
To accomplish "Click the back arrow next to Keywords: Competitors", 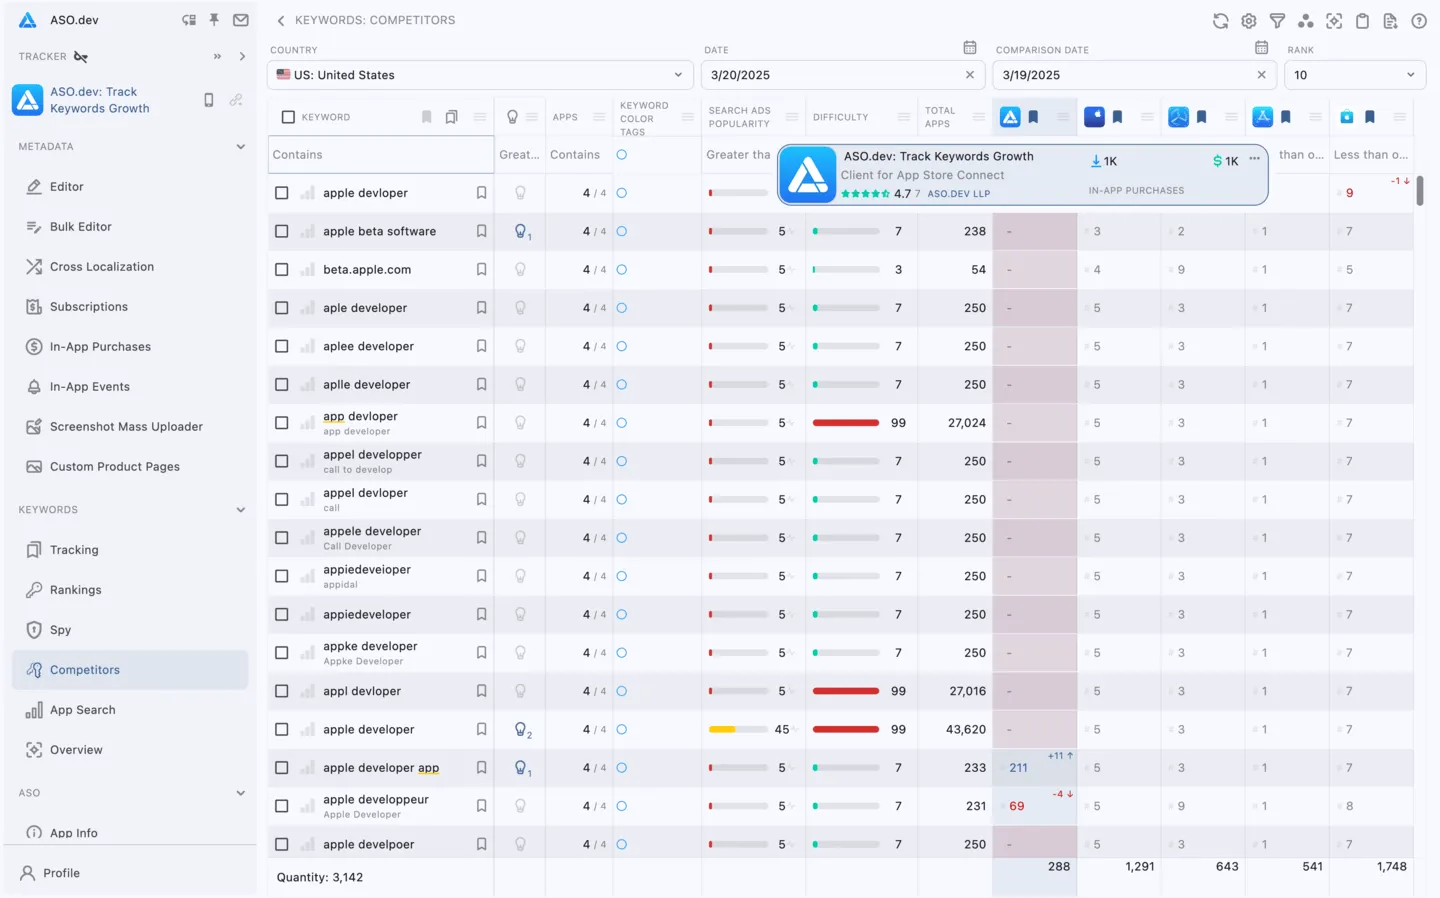I will coord(280,19).
